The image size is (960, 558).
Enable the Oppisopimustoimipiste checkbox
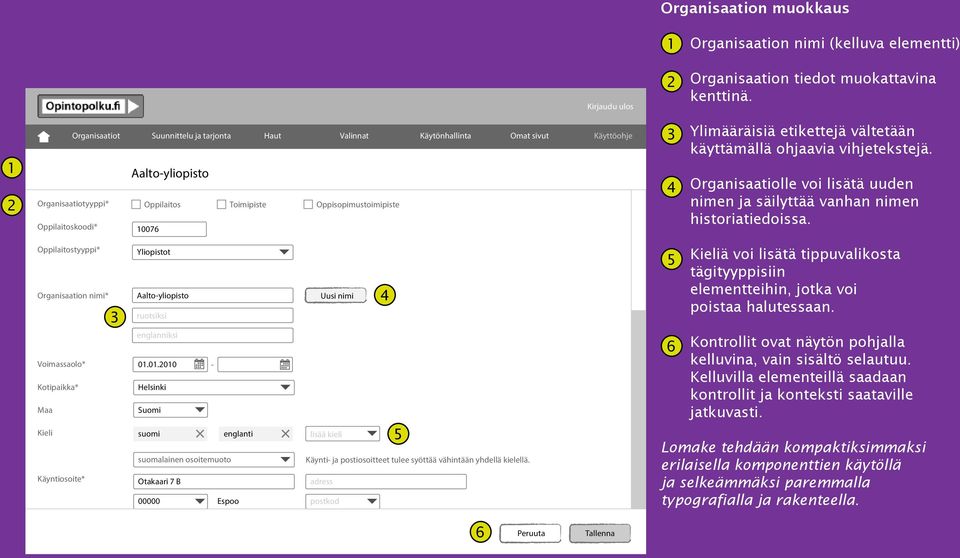pyautogui.click(x=308, y=205)
